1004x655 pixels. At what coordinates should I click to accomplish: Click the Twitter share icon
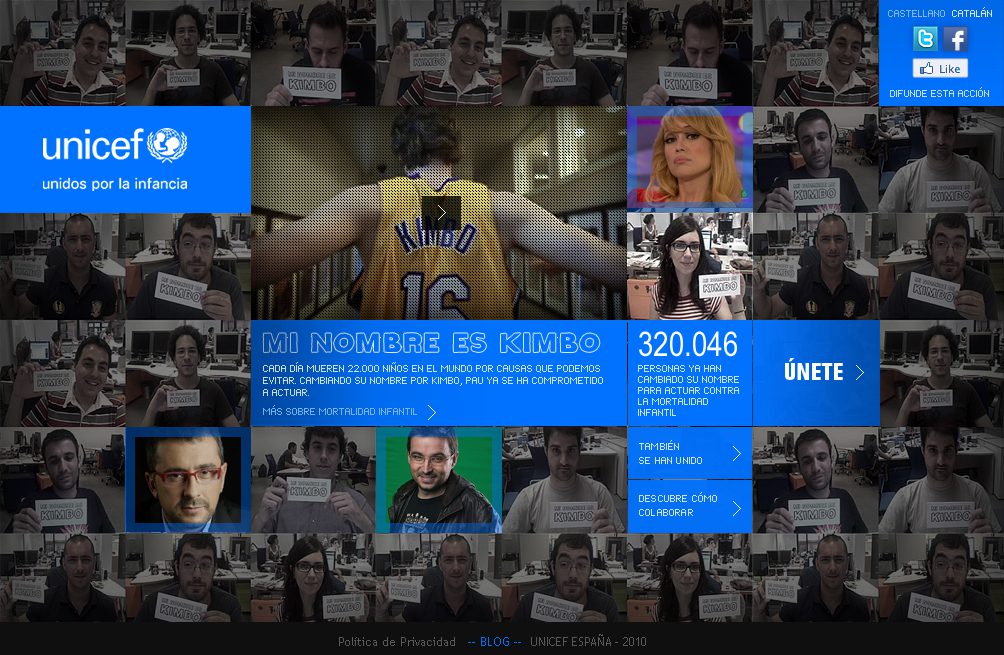pyautogui.click(x=925, y=39)
